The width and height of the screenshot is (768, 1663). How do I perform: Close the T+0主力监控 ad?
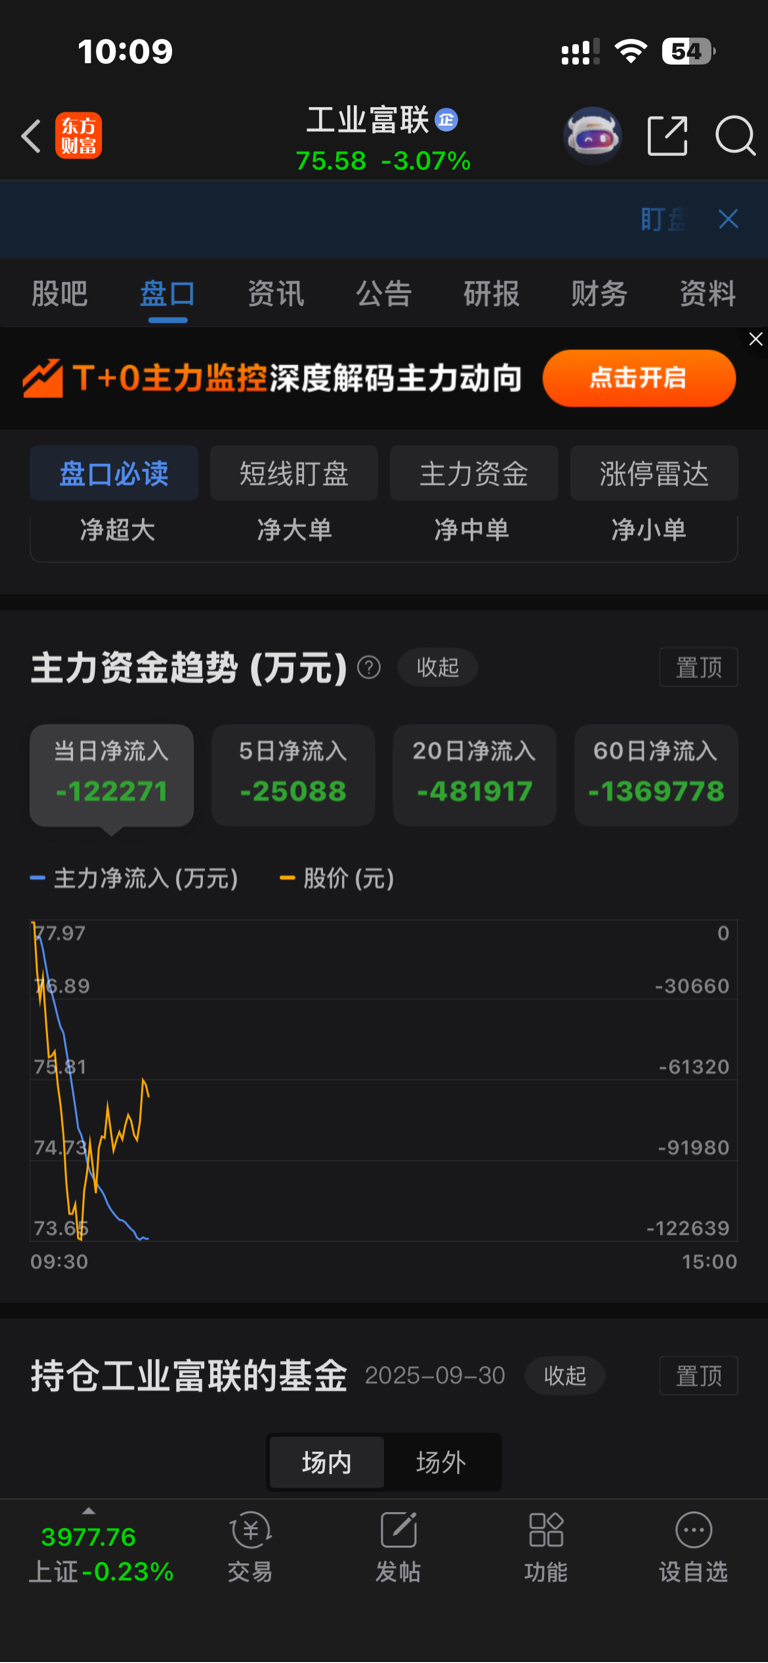click(756, 339)
